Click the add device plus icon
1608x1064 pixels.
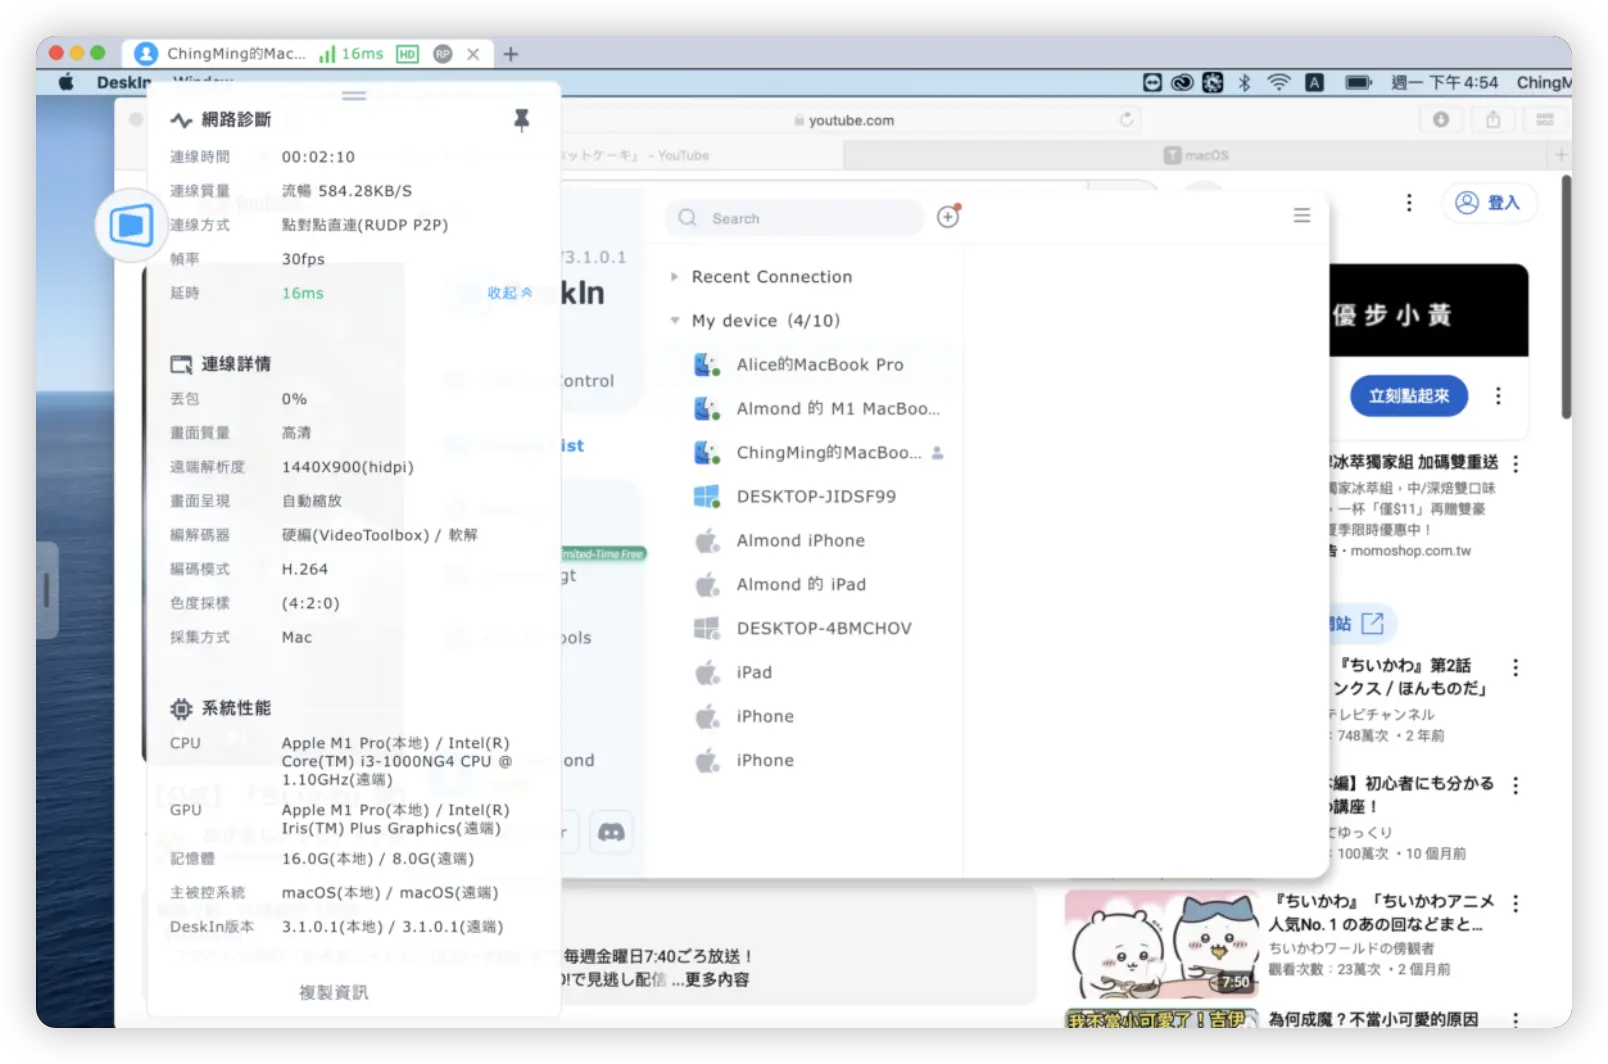point(948,216)
